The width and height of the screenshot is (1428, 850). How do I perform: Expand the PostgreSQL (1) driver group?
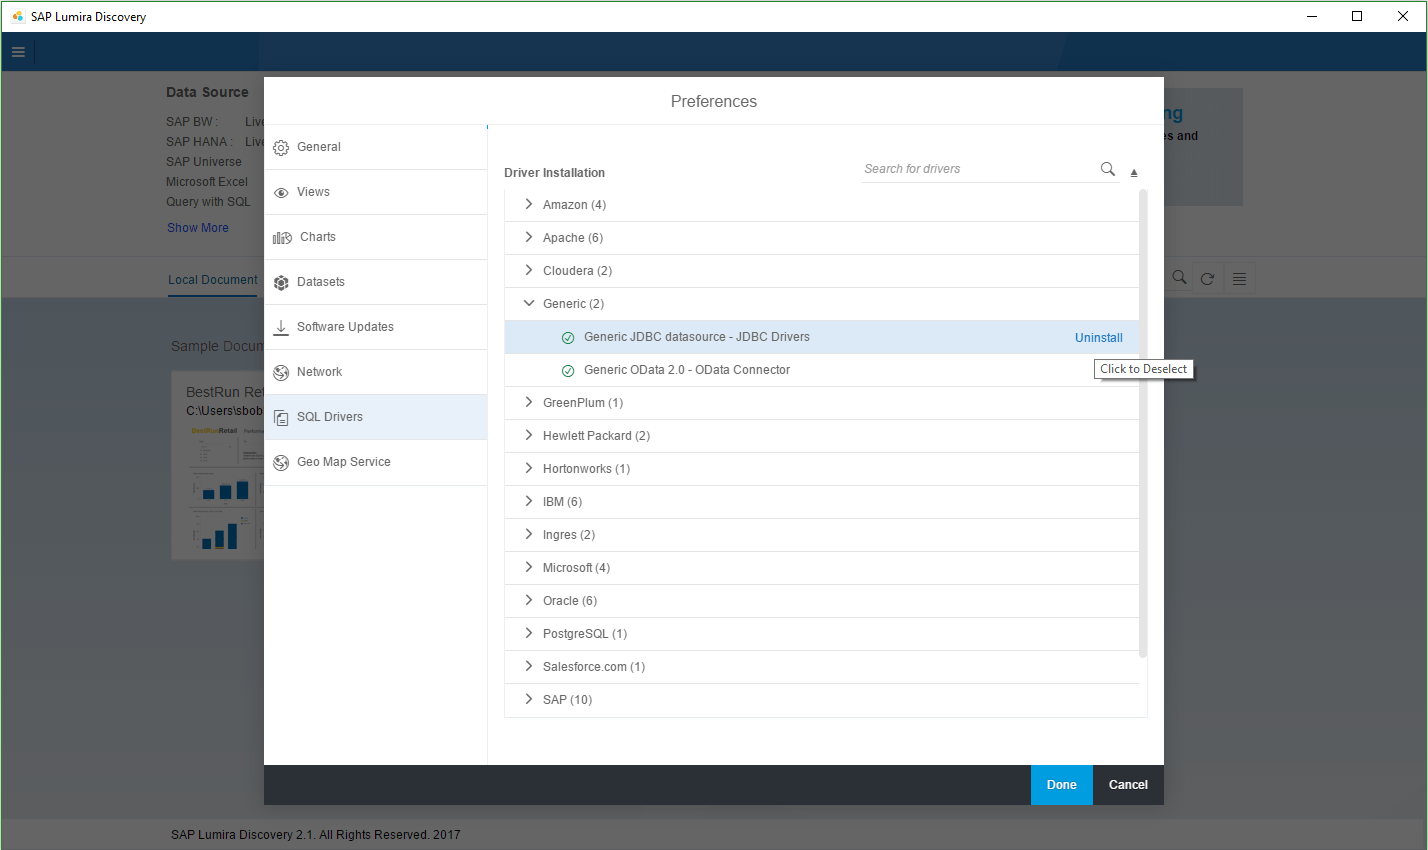point(529,633)
